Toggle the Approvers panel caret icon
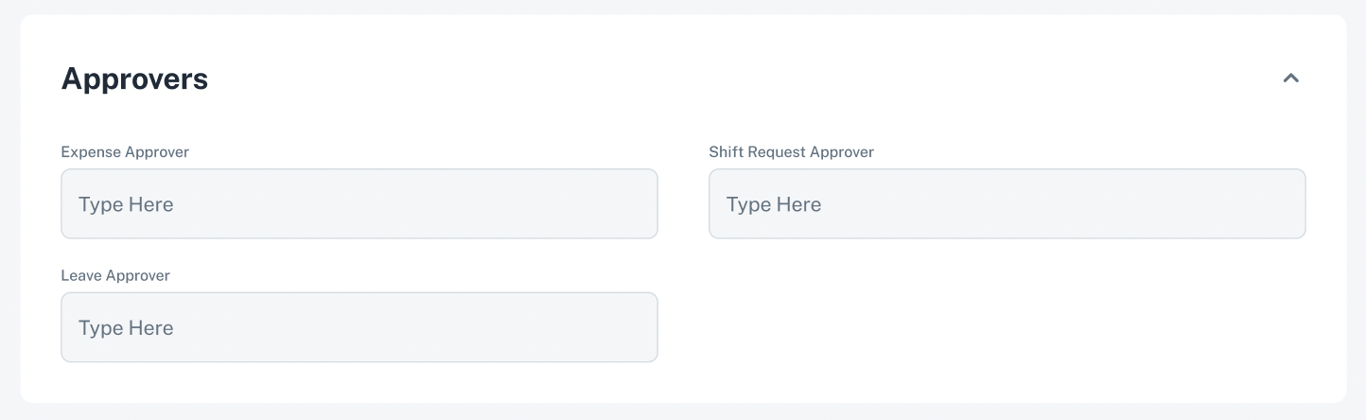The width and height of the screenshot is (1366, 420). [x=1290, y=78]
